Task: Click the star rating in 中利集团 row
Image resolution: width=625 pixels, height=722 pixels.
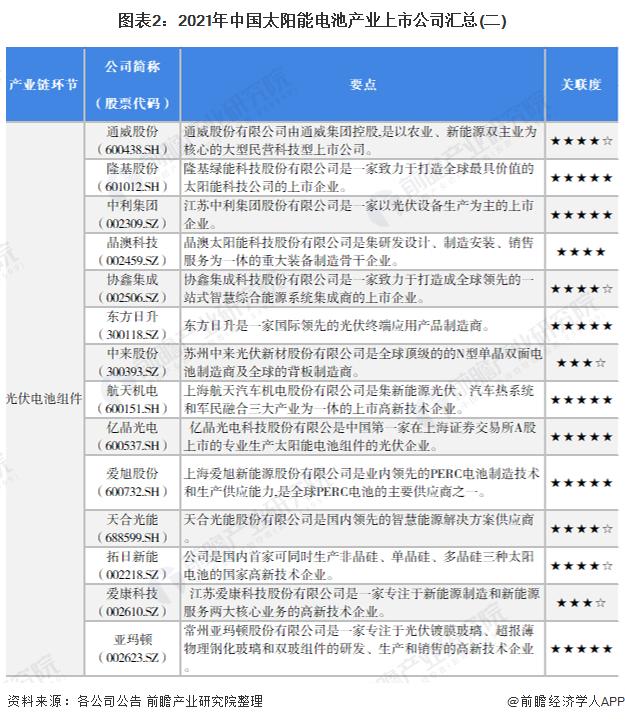Action: point(582,215)
